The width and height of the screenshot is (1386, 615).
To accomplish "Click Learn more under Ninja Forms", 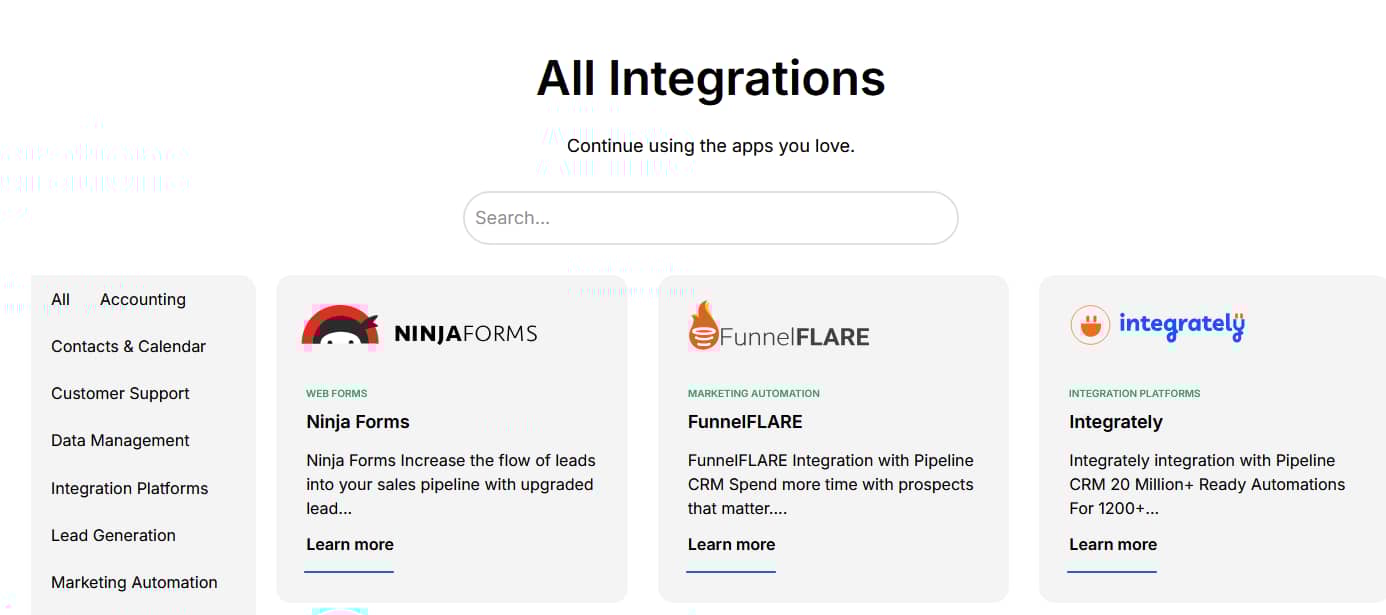I will [349, 544].
